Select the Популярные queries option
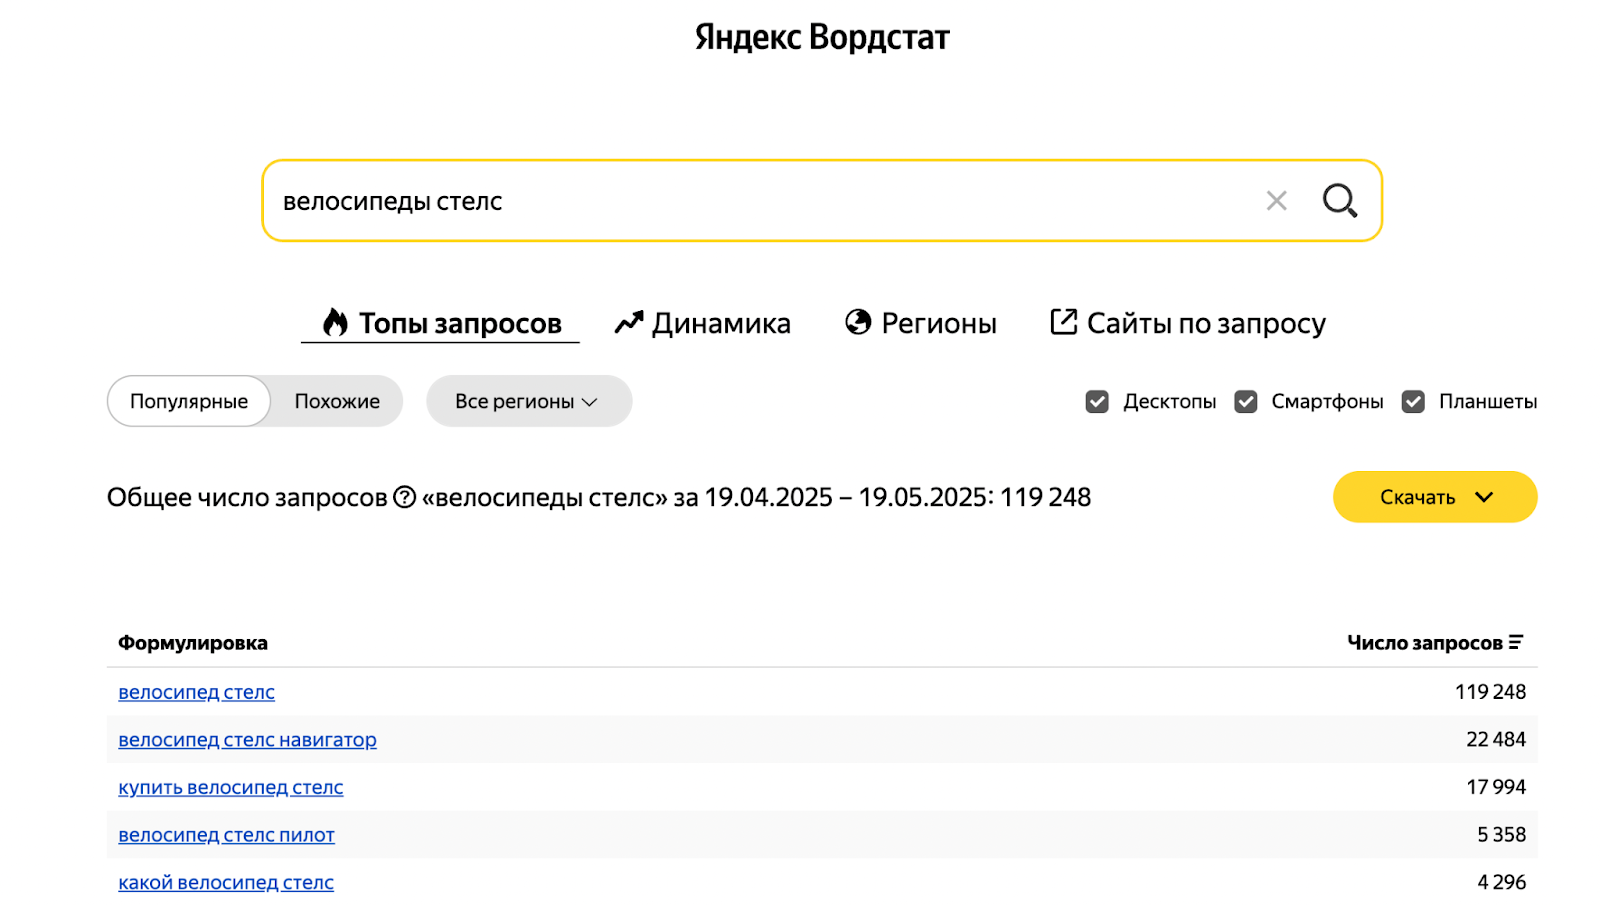Viewport: 1600px width, 906px height. click(x=189, y=401)
